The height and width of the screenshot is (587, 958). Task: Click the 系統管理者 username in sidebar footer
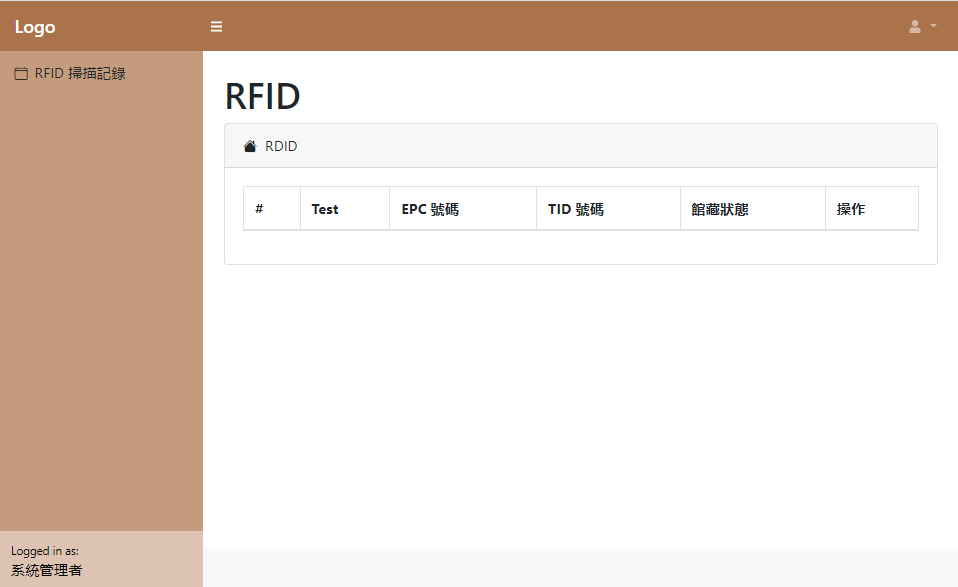click(x=46, y=570)
